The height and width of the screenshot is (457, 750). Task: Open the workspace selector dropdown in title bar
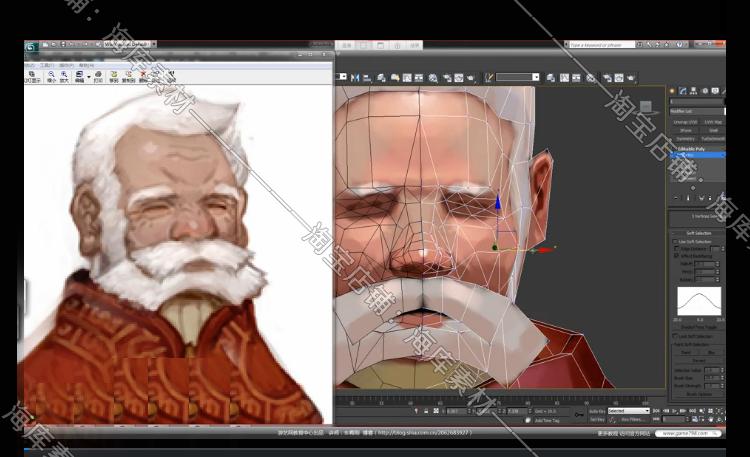tap(129, 44)
